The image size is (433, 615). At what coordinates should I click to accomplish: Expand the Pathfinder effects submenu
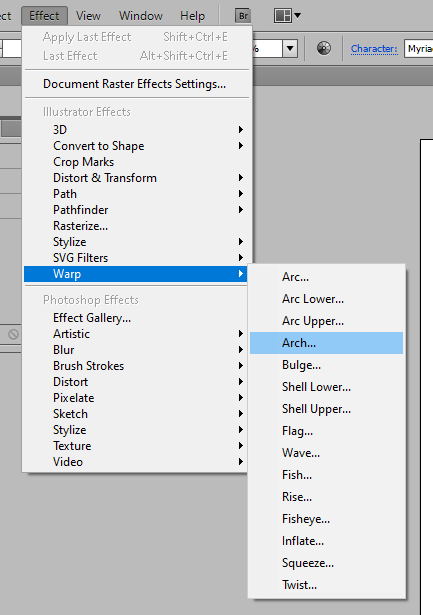pyautogui.click(x=135, y=210)
